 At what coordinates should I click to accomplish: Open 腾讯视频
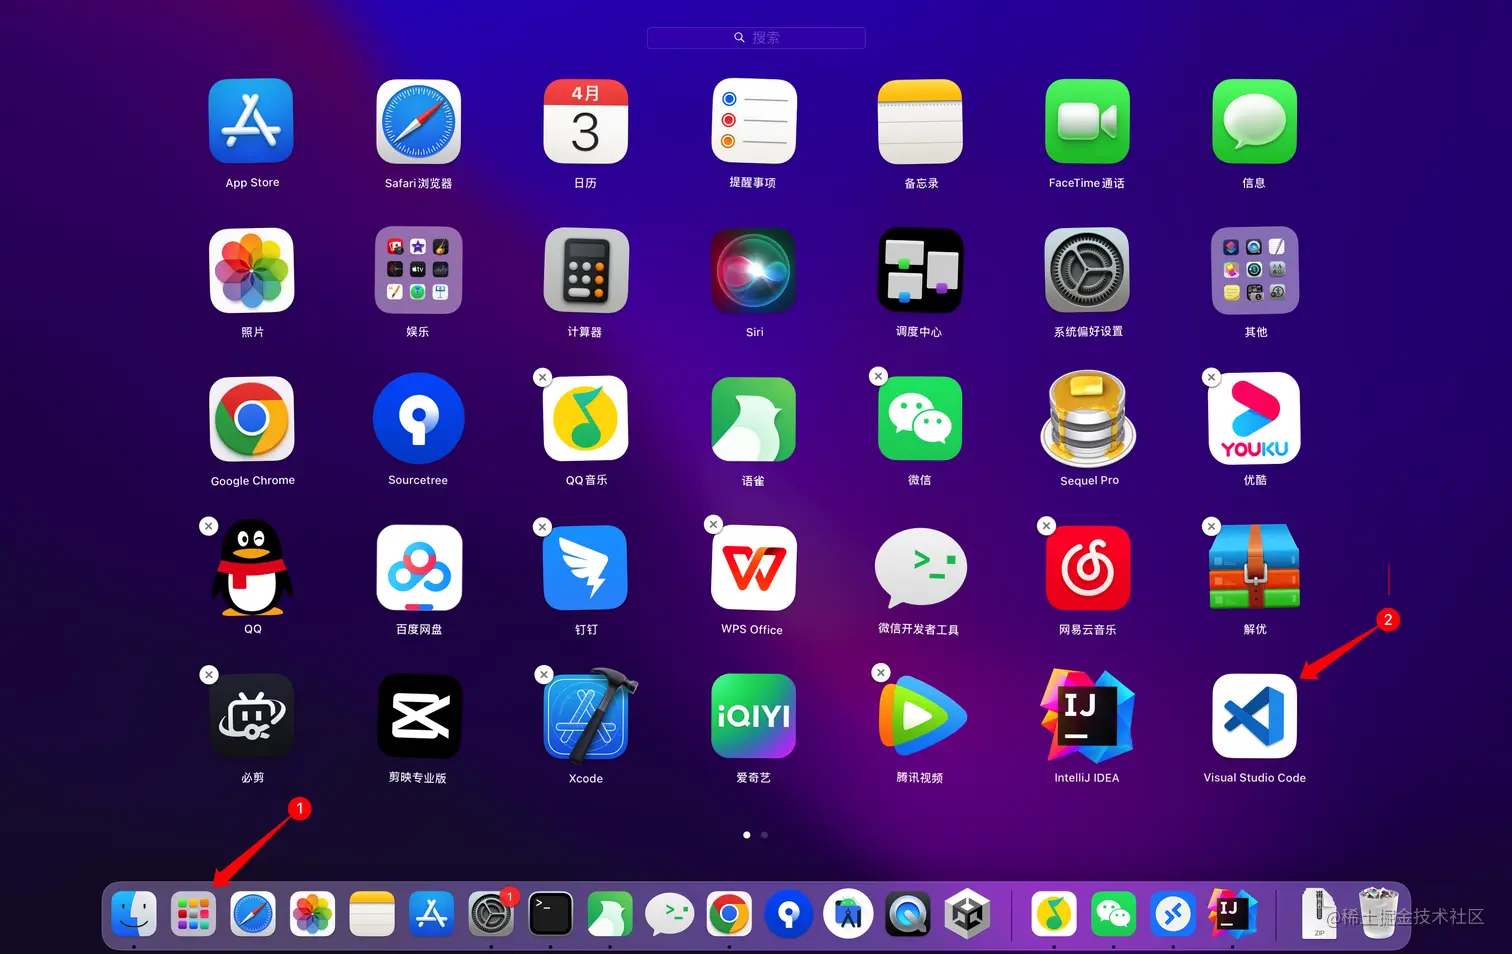click(x=919, y=715)
